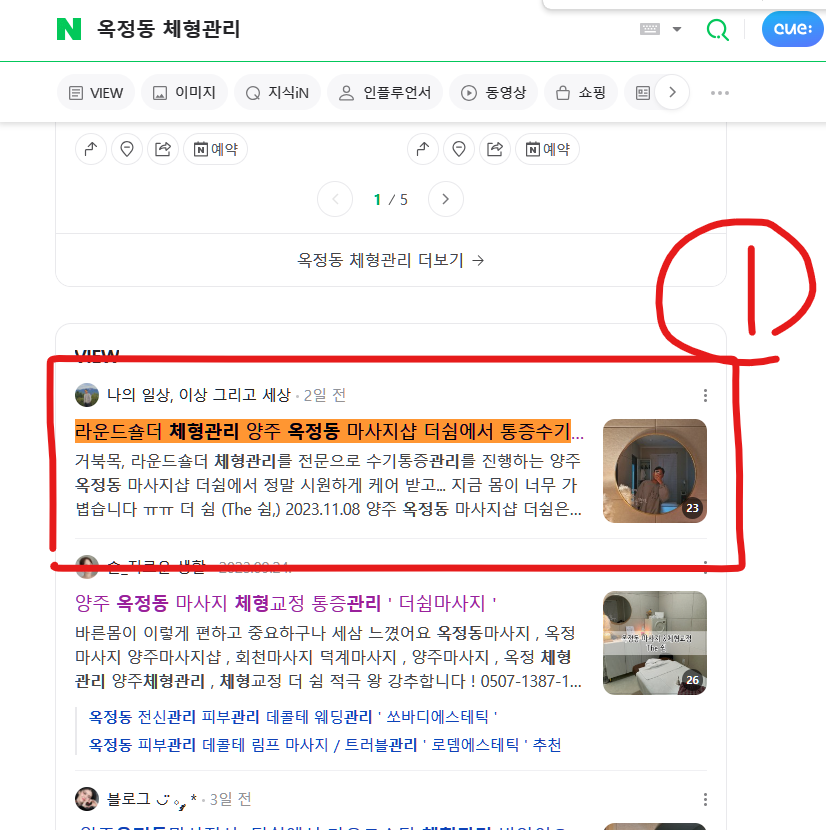Open related link 옥정동 전신관리 피부관리 데콜테
Screen dimensions: 826x830
coord(293,717)
